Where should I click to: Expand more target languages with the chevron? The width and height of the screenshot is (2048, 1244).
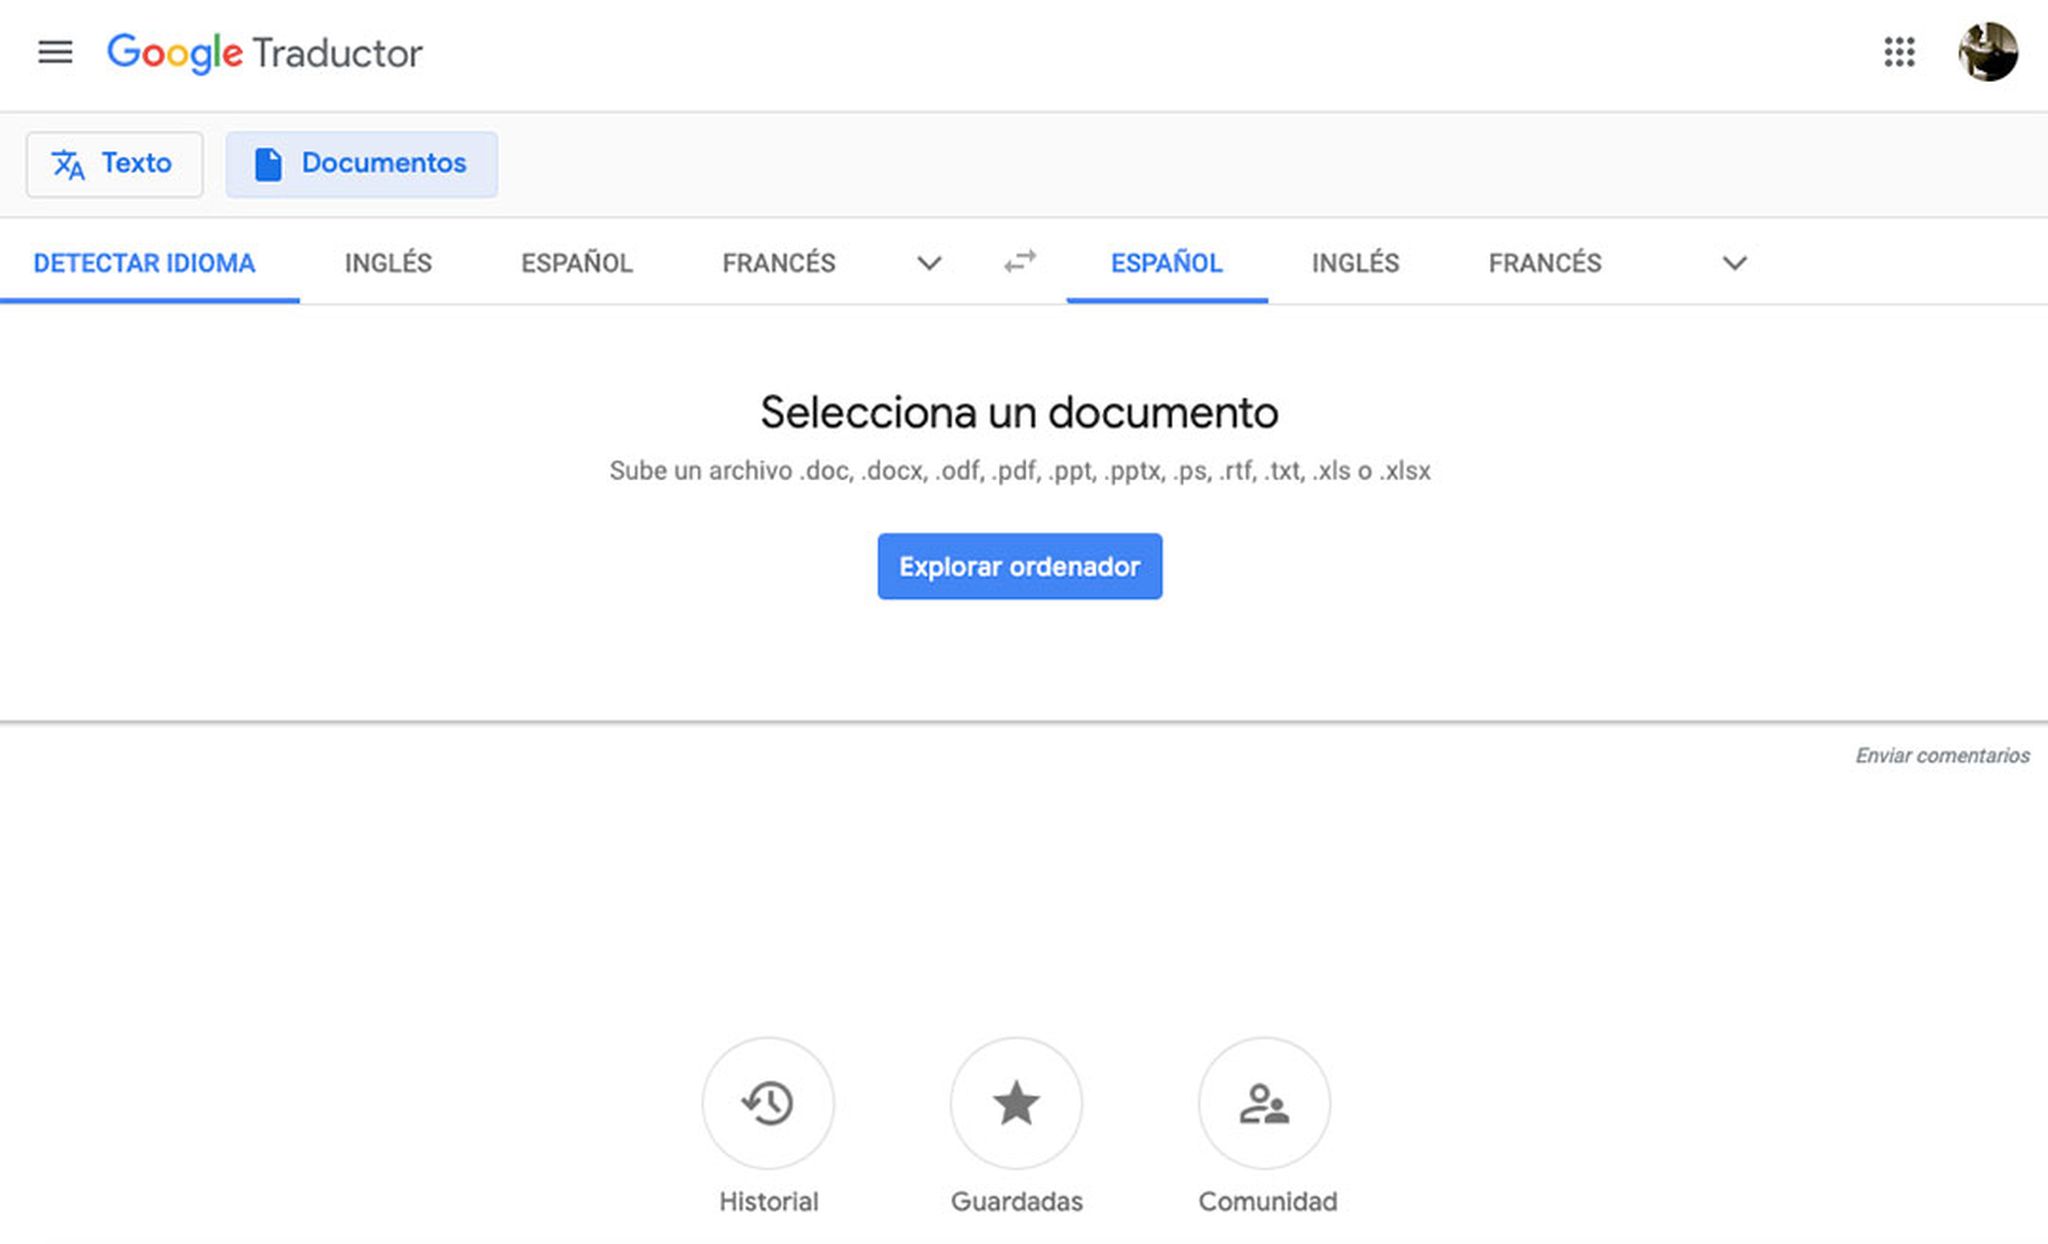click(x=1735, y=264)
